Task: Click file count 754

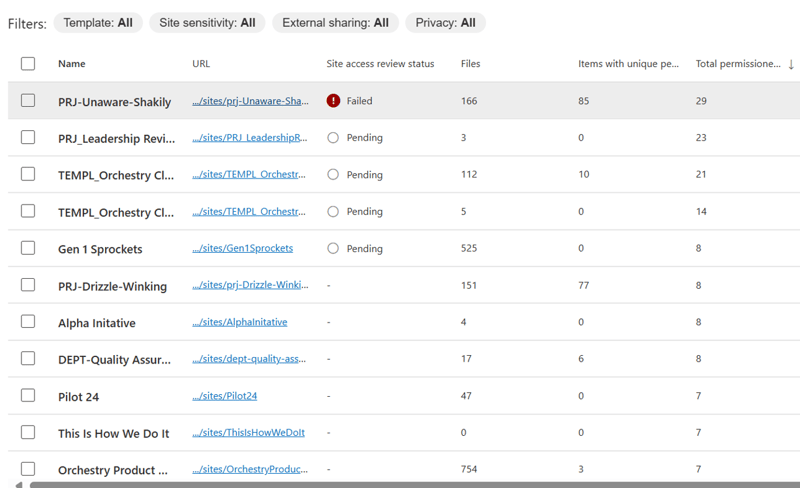Action: click(x=469, y=469)
